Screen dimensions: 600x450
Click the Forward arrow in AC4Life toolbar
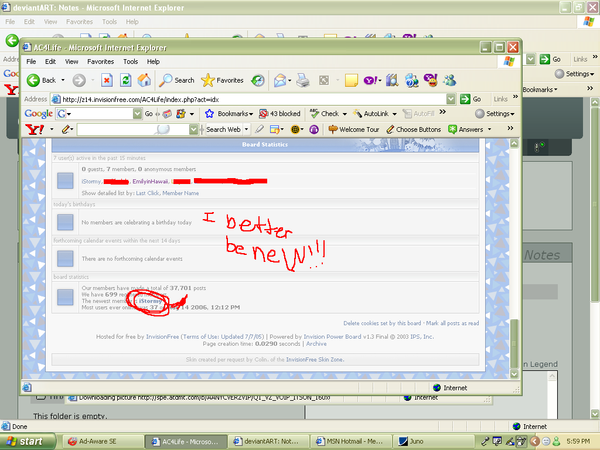tap(79, 80)
